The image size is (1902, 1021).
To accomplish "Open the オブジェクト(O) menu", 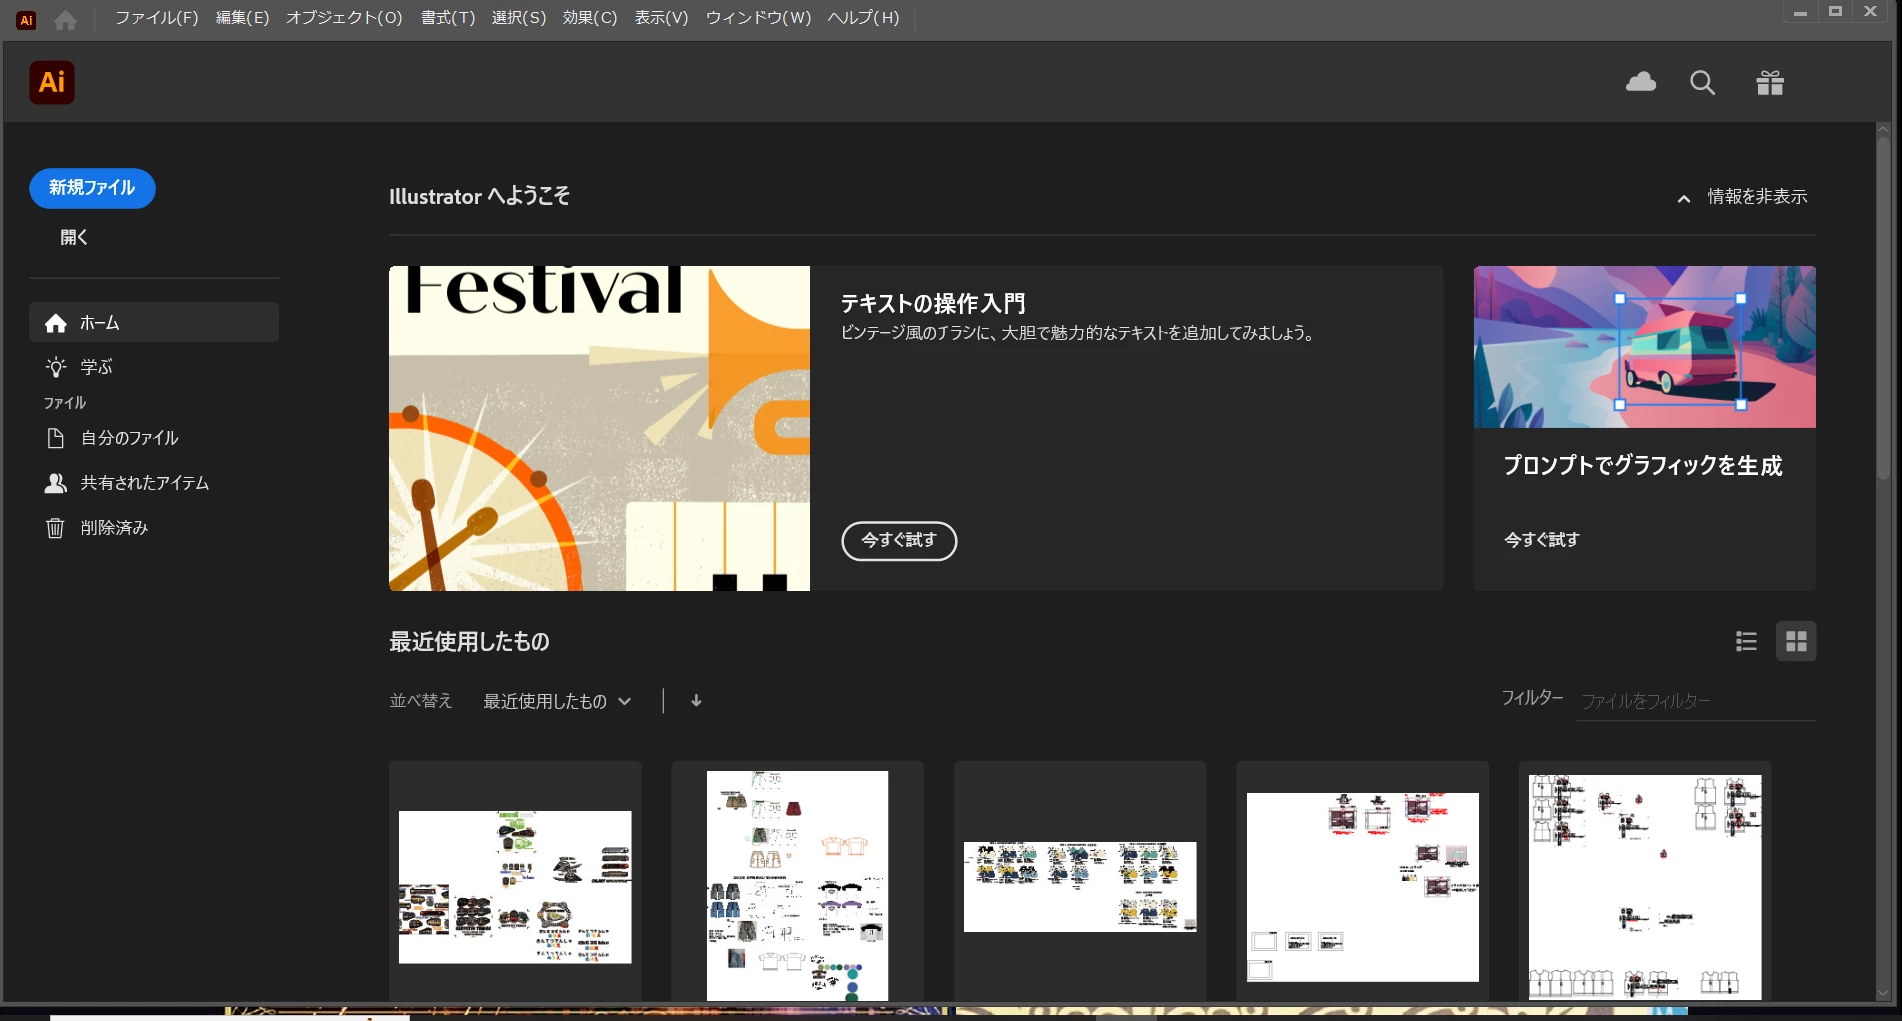I will point(344,18).
